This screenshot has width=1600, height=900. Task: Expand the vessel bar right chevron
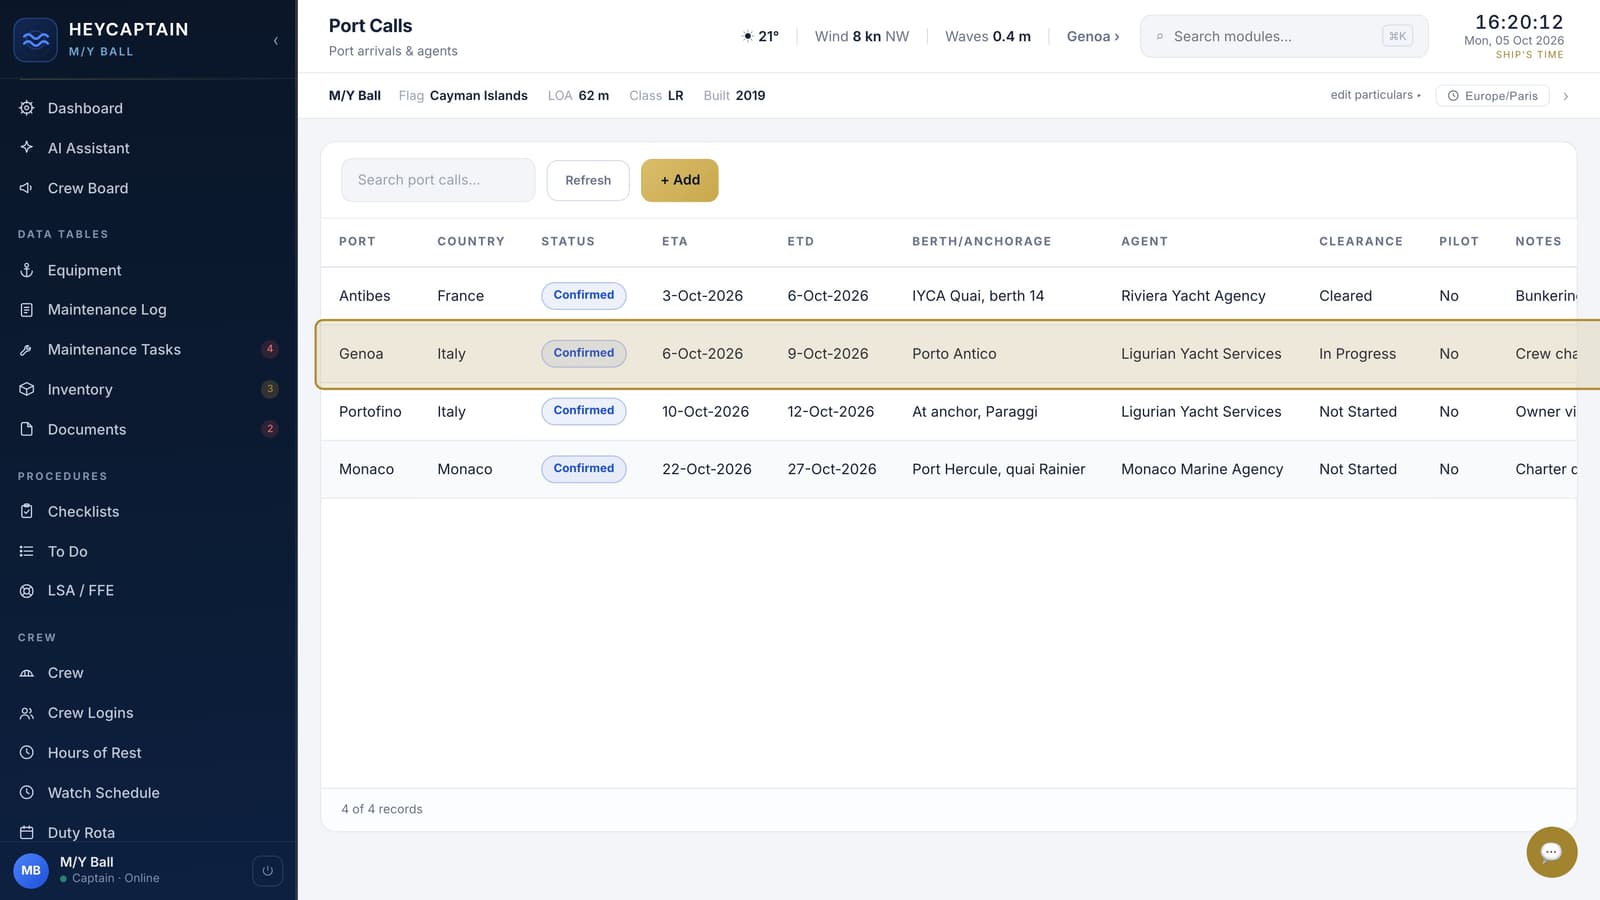[x=1566, y=96]
